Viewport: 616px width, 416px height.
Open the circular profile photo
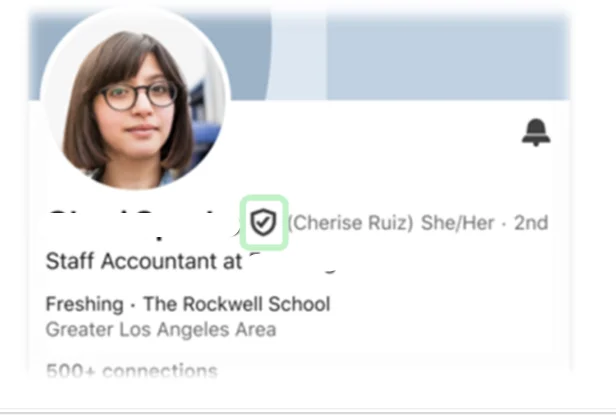point(135,98)
